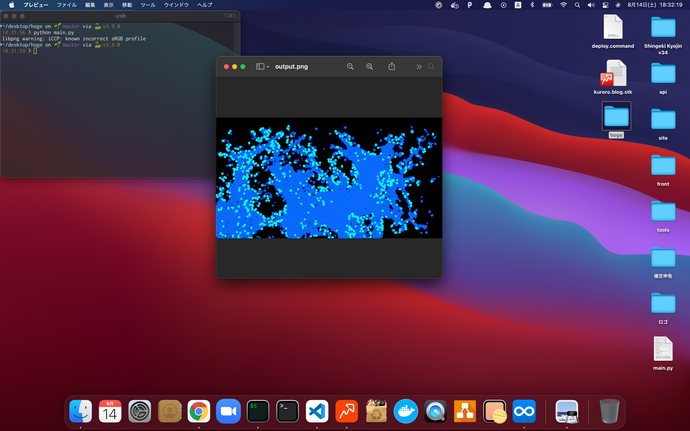Click the output.png window title
Viewport: 690px width, 431px height.
click(291, 66)
